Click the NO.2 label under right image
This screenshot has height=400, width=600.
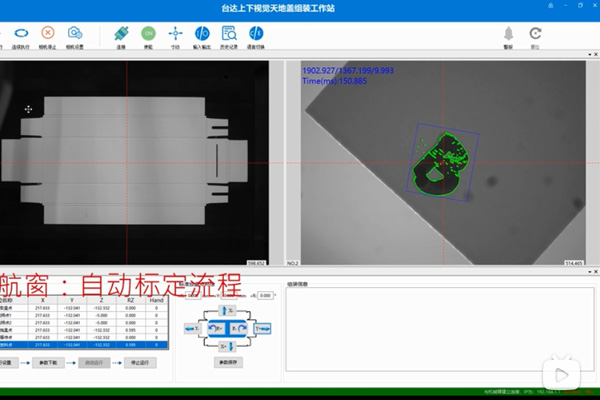coord(293,263)
